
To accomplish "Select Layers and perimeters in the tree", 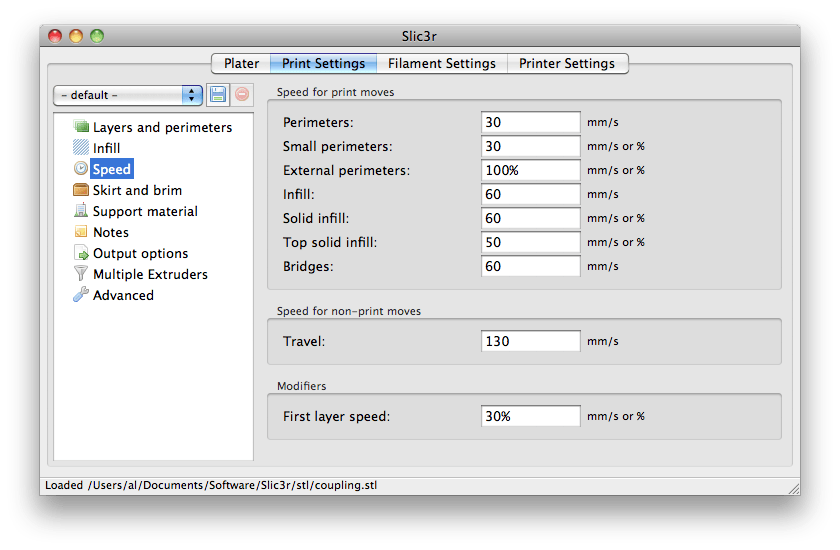I will (162, 127).
